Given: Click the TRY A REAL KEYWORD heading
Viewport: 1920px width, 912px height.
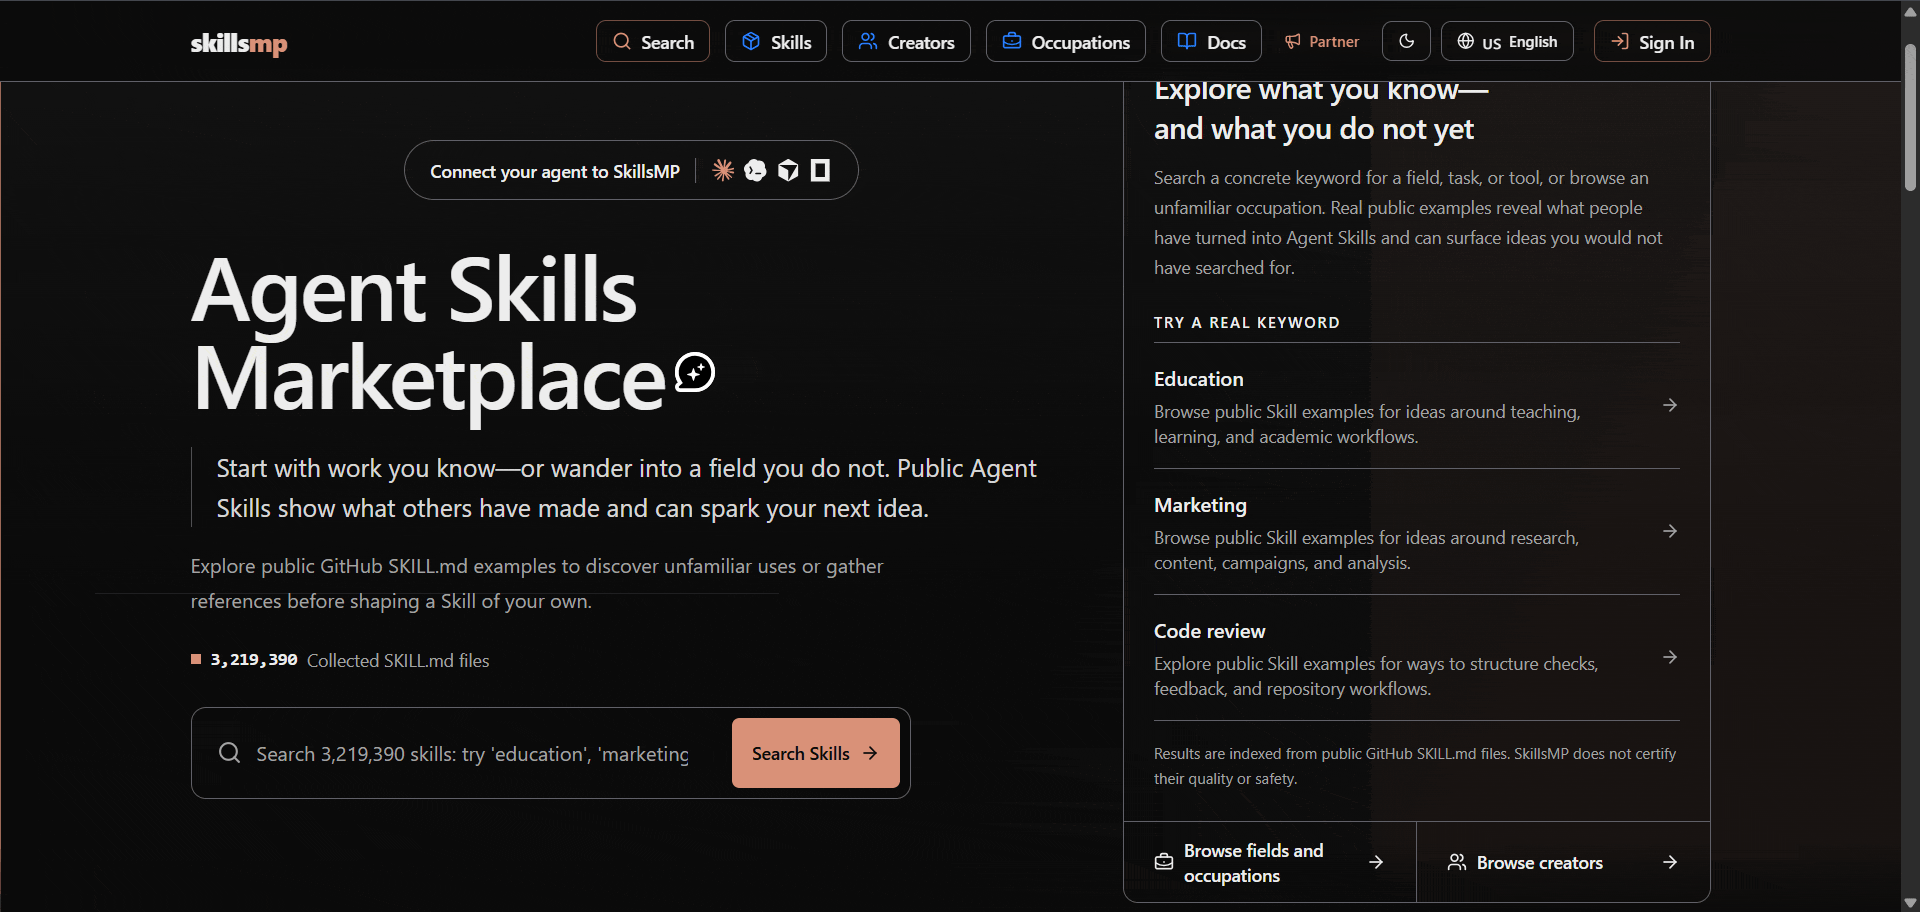Looking at the screenshot, I should [x=1246, y=323].
